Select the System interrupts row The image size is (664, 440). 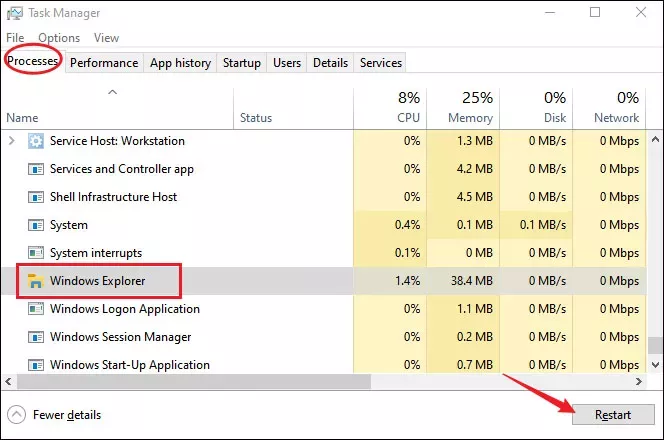point(324,253)
